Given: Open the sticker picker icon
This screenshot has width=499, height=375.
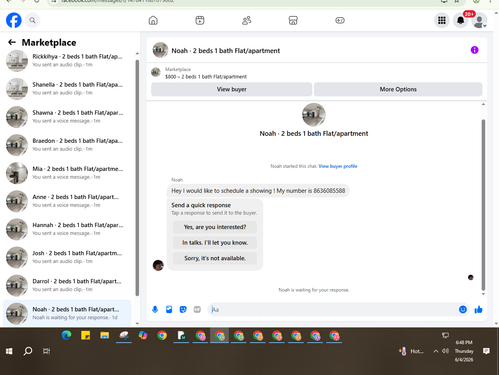Looking at the screenshot, I should pos(183,310).
